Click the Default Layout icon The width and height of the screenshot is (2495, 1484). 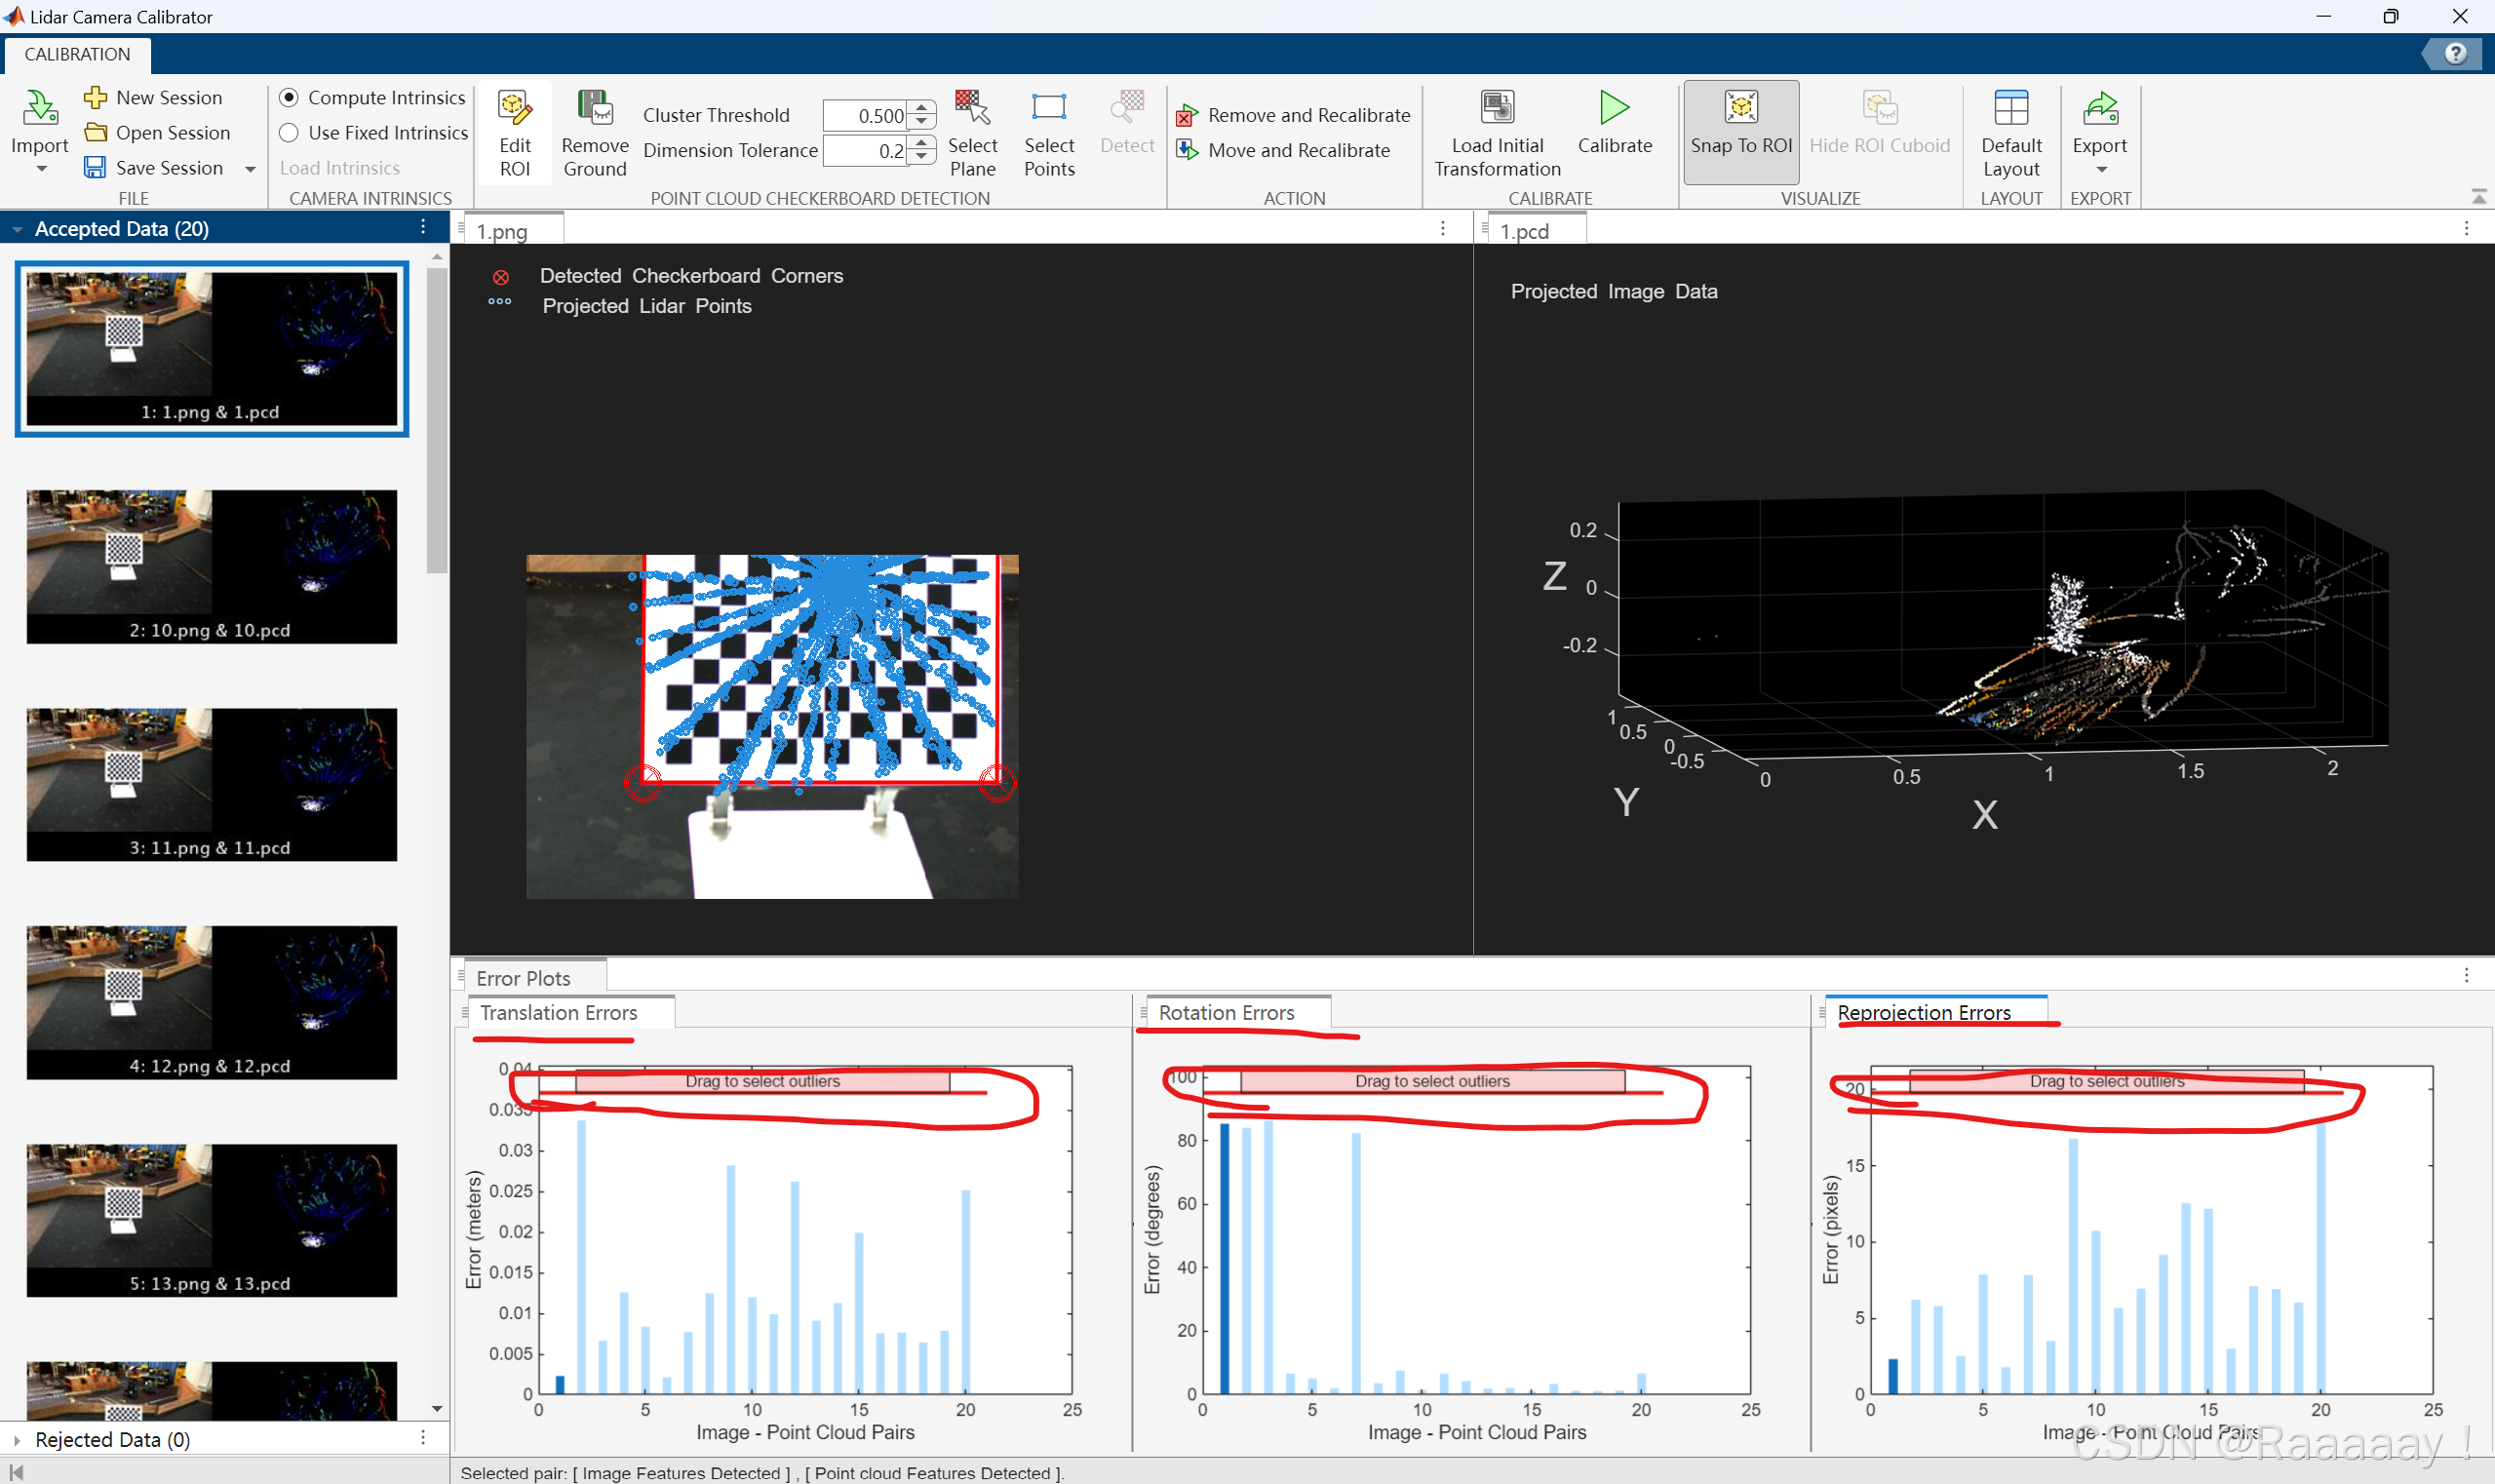(x=2010, y=108)
